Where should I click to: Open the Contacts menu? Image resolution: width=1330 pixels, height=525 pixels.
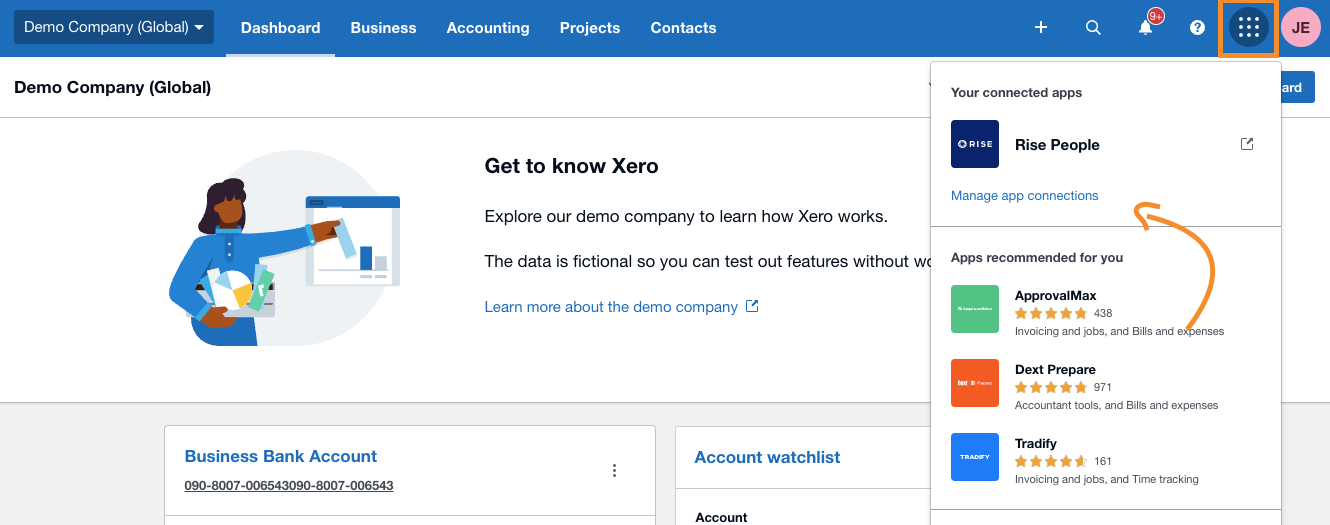[683, 28]
